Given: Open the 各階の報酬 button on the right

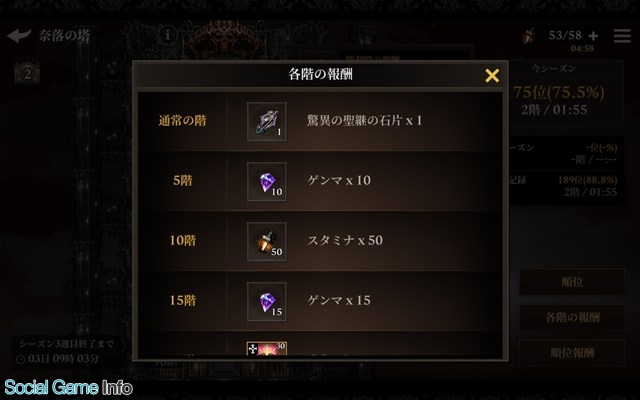Looking at the screenshot, I should pyautogui.click(x=572, y=317).
